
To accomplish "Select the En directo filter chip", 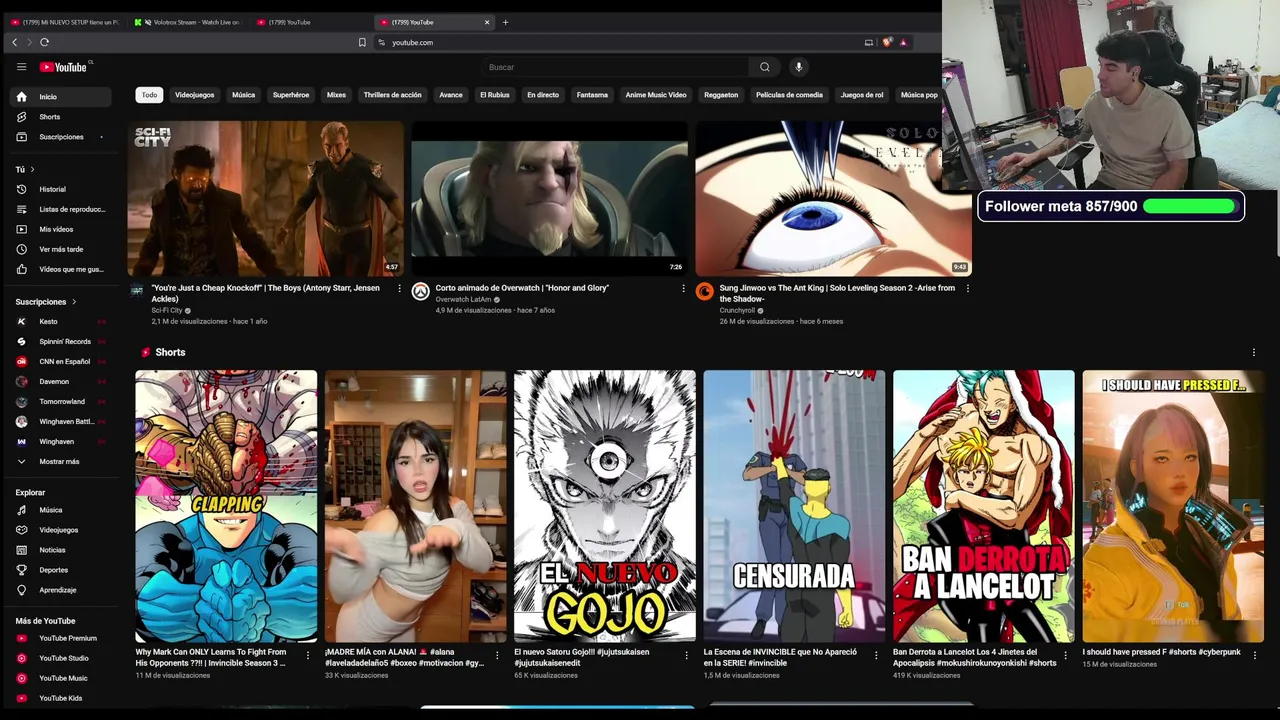I will click(x=543, y=95).
